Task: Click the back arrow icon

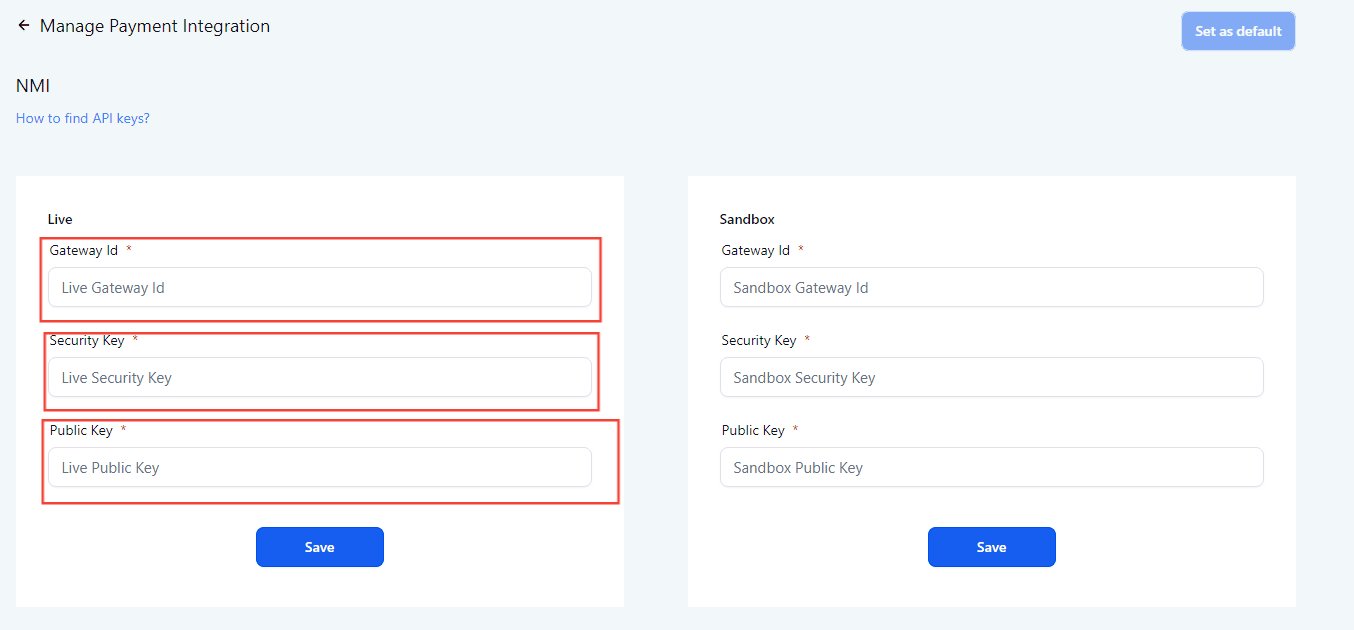Action: (24, 26)
